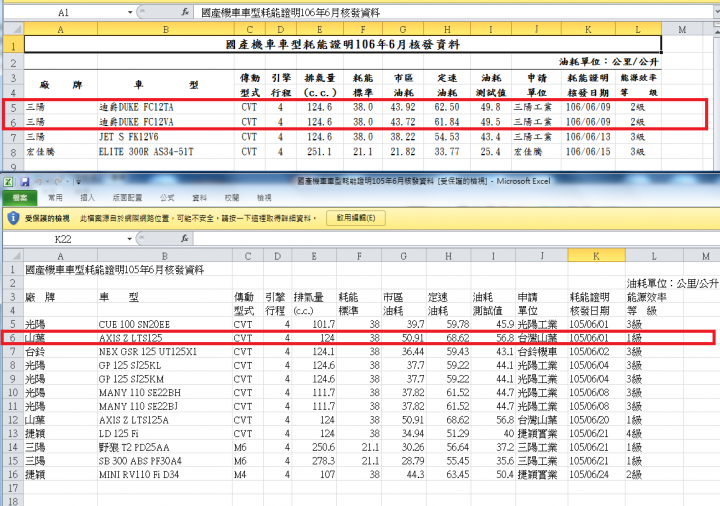
Task: Click cell SB 300 ABS PF30A4
Action: coord(165,461)
